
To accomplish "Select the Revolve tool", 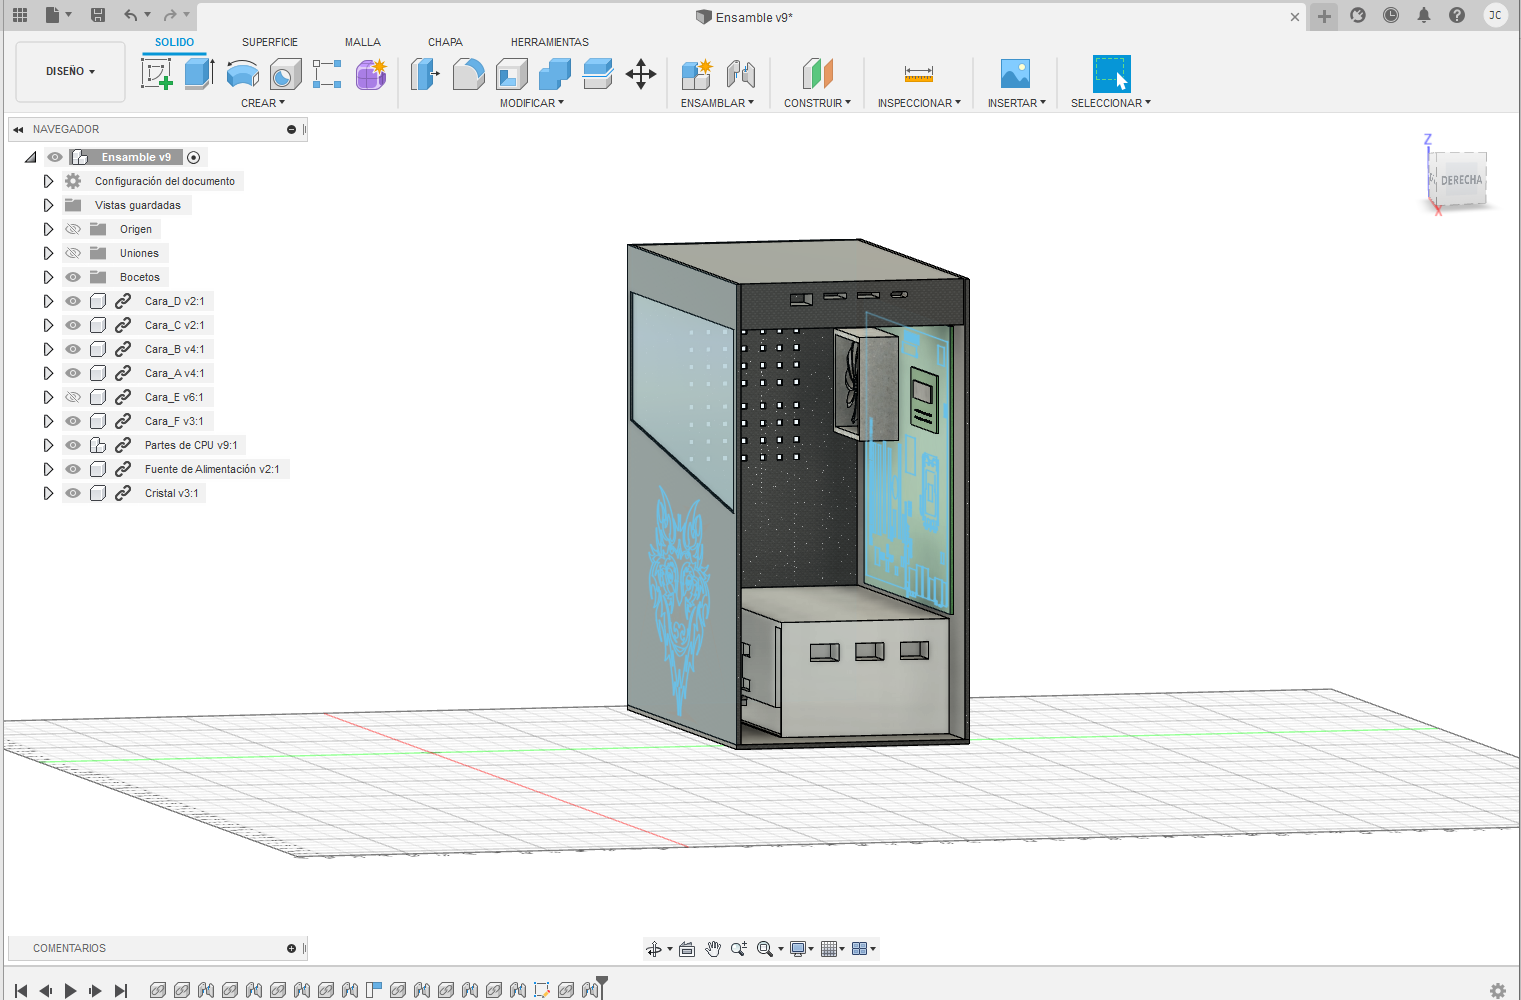I will [x=242, y=74].
